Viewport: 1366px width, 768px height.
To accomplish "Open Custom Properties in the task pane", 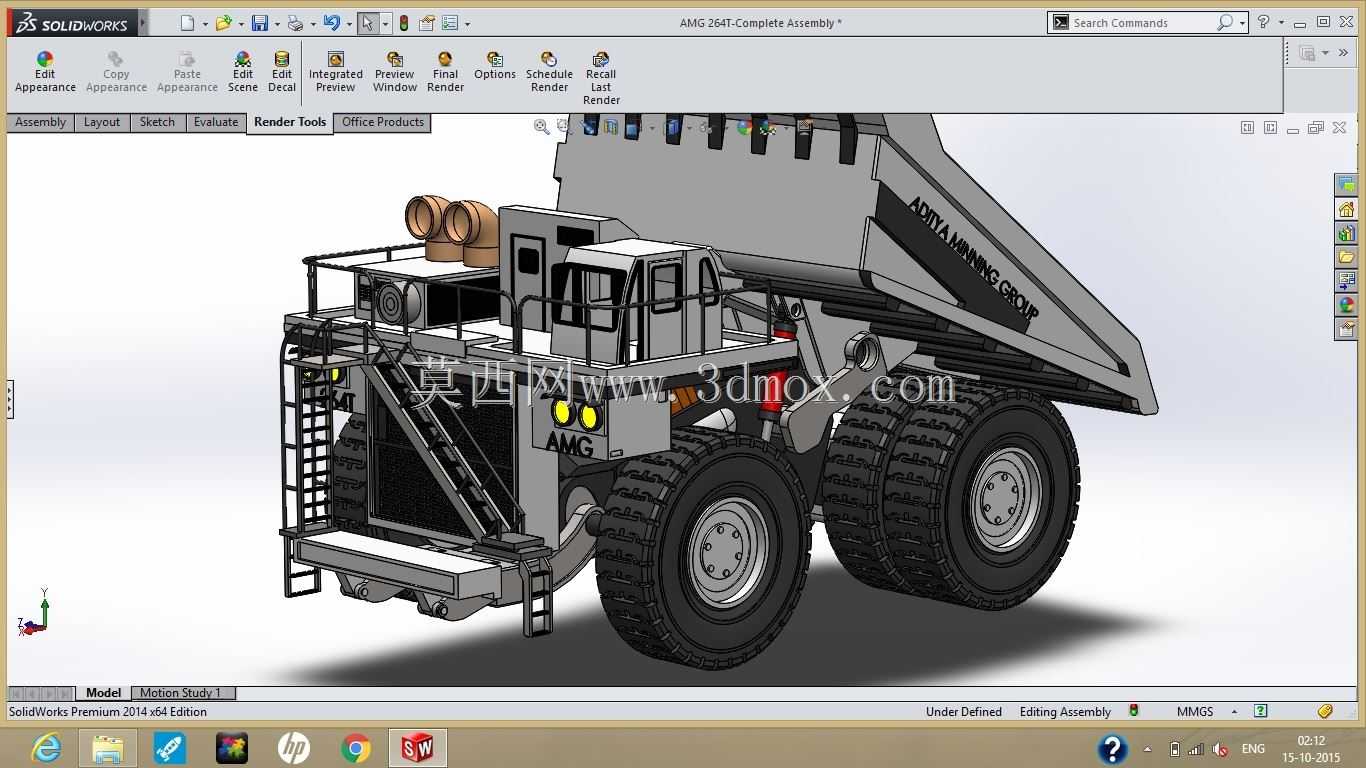I will click(1347, 329).
